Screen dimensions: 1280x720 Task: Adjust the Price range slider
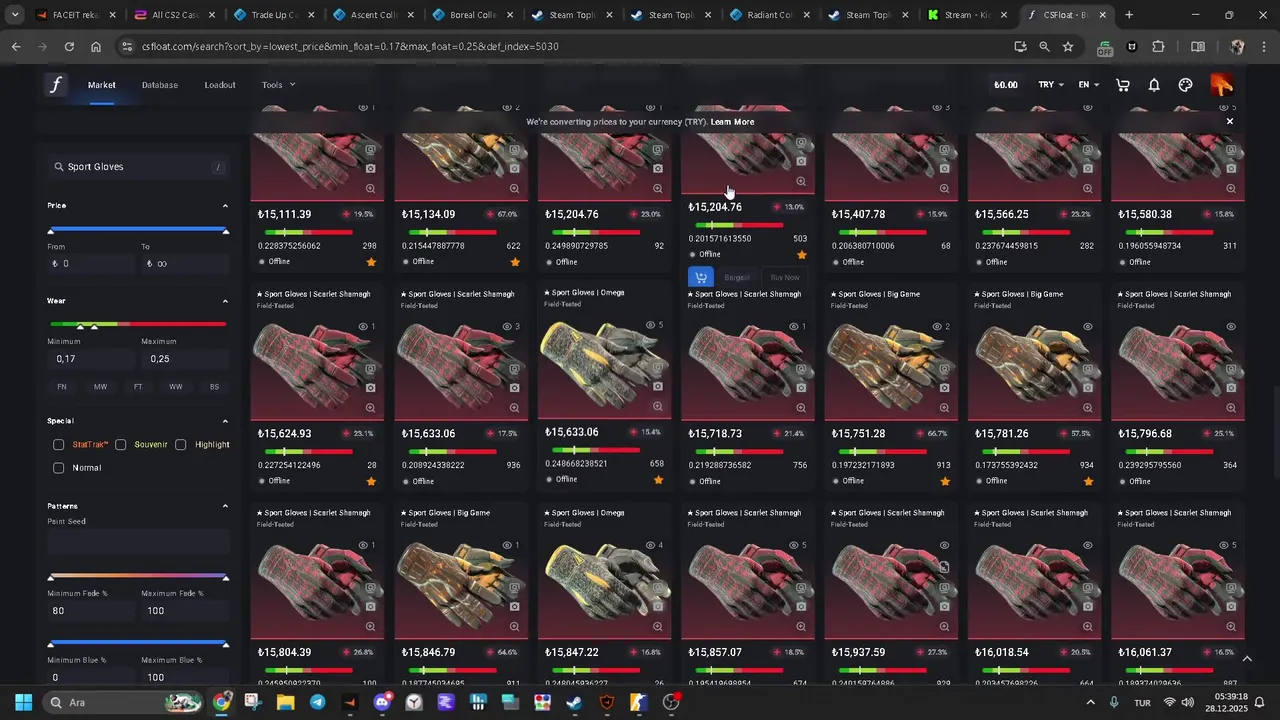coord(138,231)
